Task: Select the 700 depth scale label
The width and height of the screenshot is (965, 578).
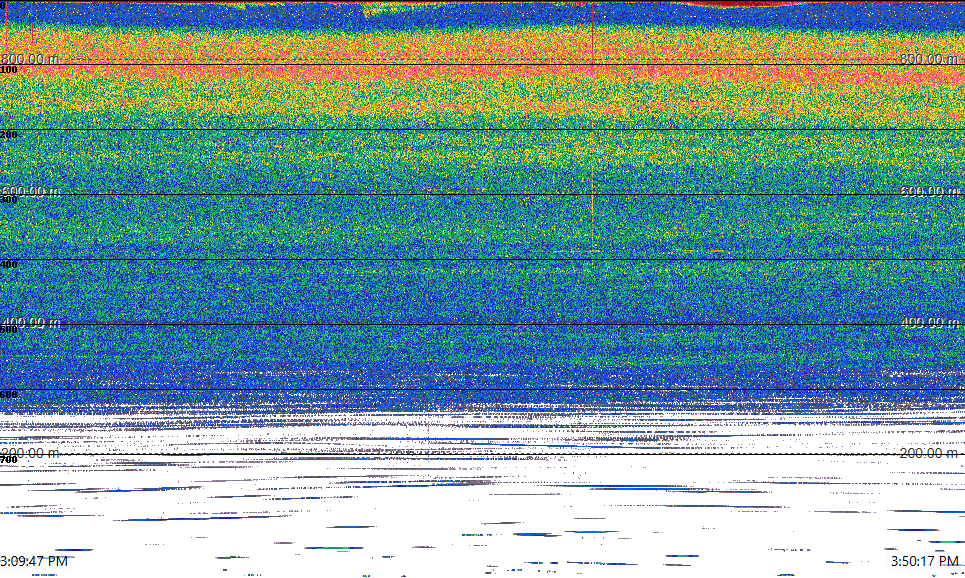Action: [x=9, y=460]
